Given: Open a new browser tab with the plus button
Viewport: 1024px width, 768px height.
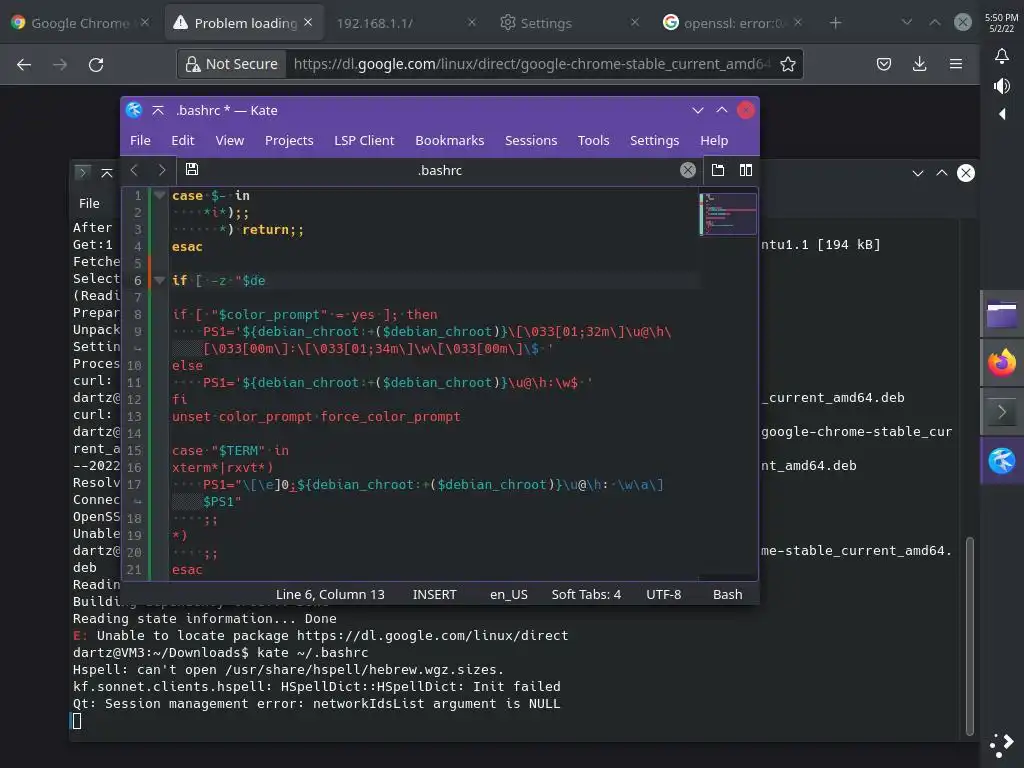Looking at the screenshot, I should [835, 23].
